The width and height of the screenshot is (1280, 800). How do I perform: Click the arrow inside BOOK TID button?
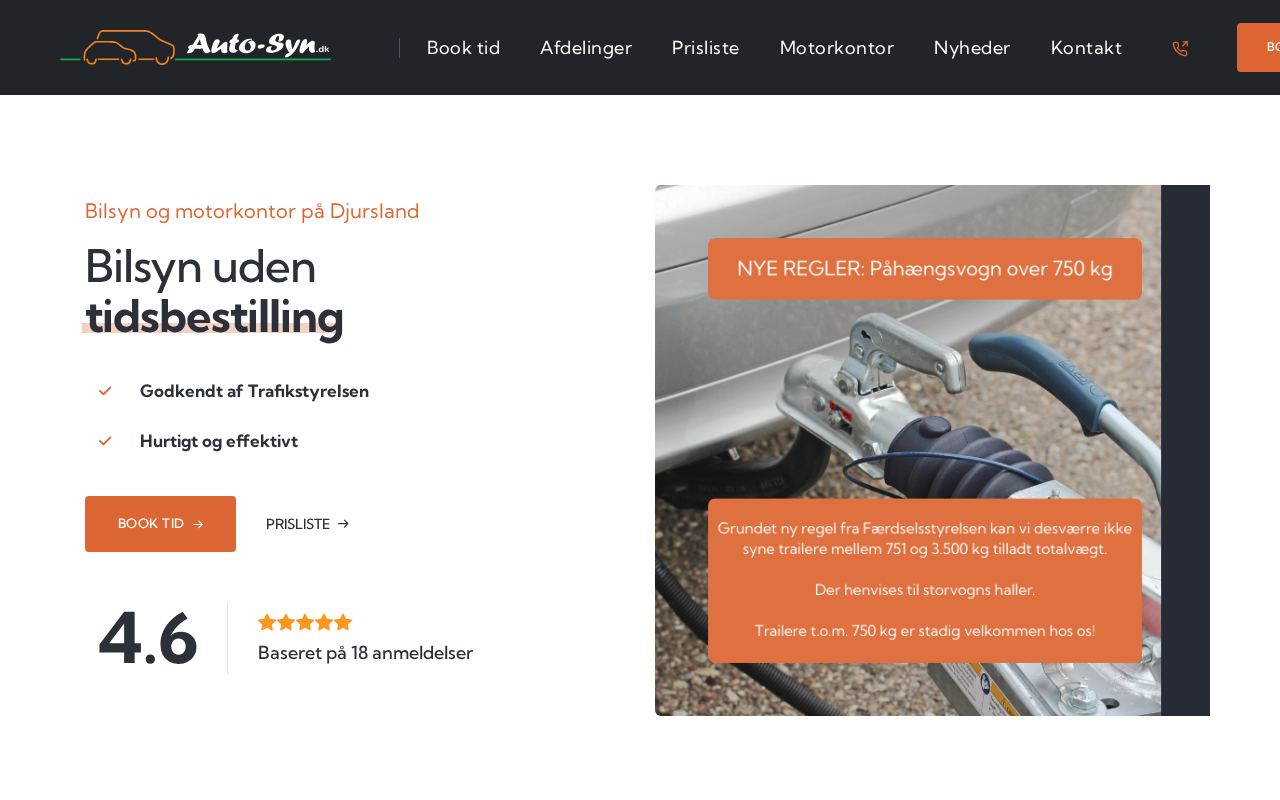coord(198,524)
